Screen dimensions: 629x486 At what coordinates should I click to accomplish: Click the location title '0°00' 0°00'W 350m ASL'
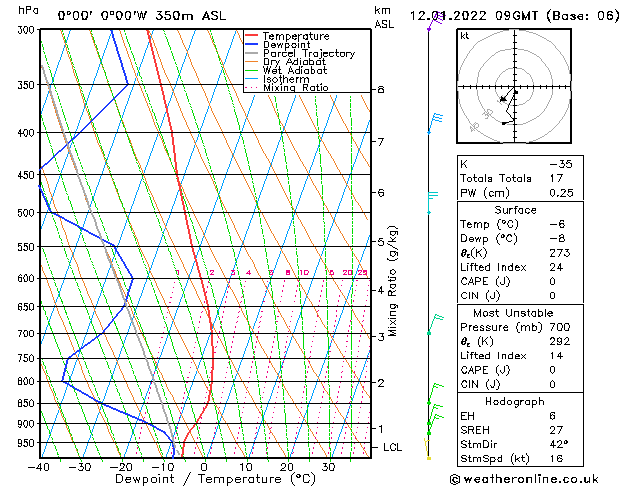pos(142,16)
